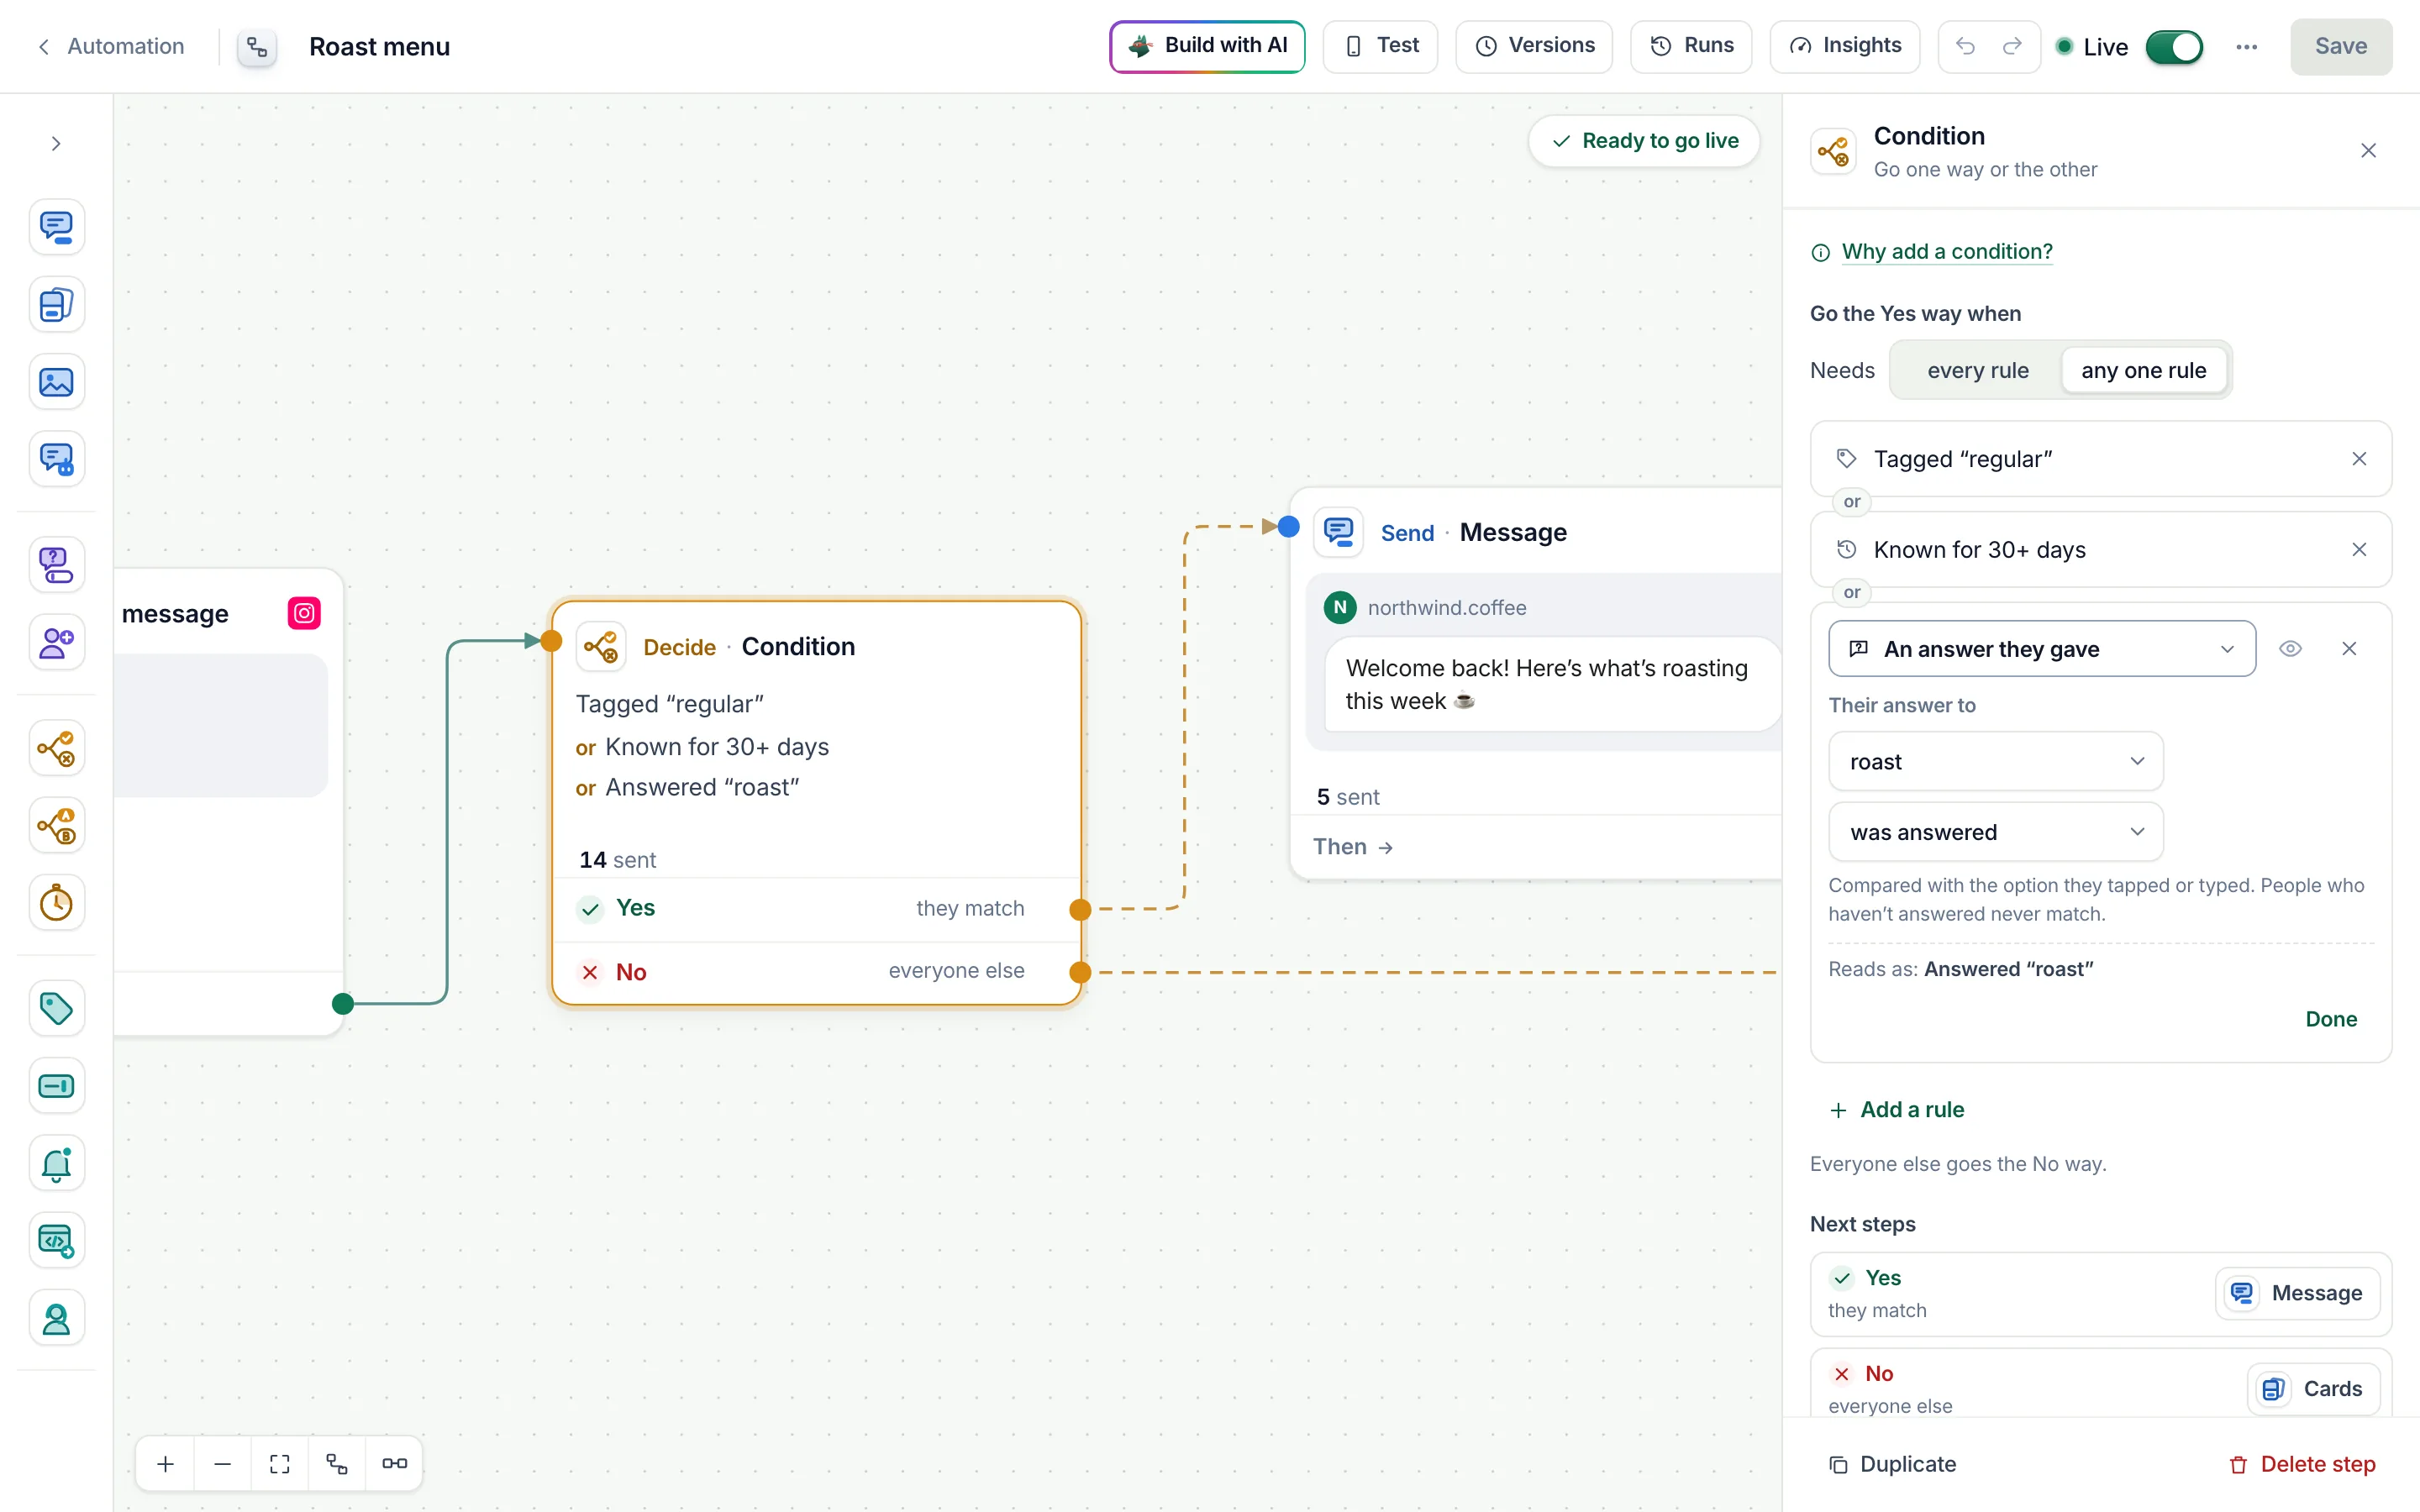Toggle the Live switch off
Viewport: 2420px width, 1512px height.
(x=2174, y=47)
